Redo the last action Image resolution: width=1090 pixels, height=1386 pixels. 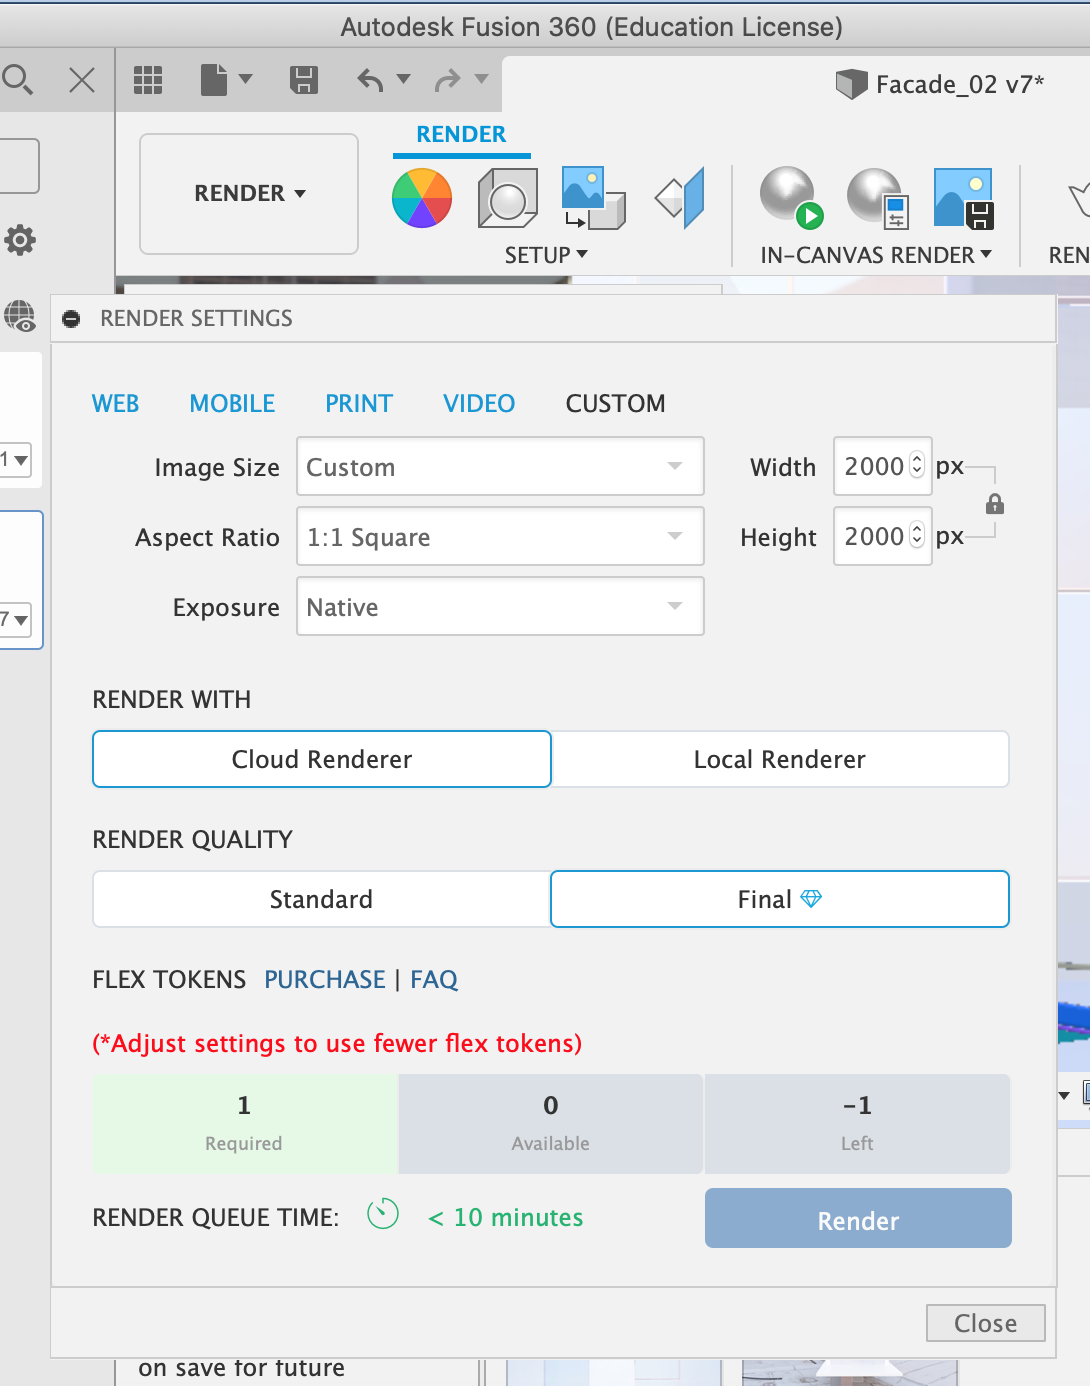(x=447, y=80)
